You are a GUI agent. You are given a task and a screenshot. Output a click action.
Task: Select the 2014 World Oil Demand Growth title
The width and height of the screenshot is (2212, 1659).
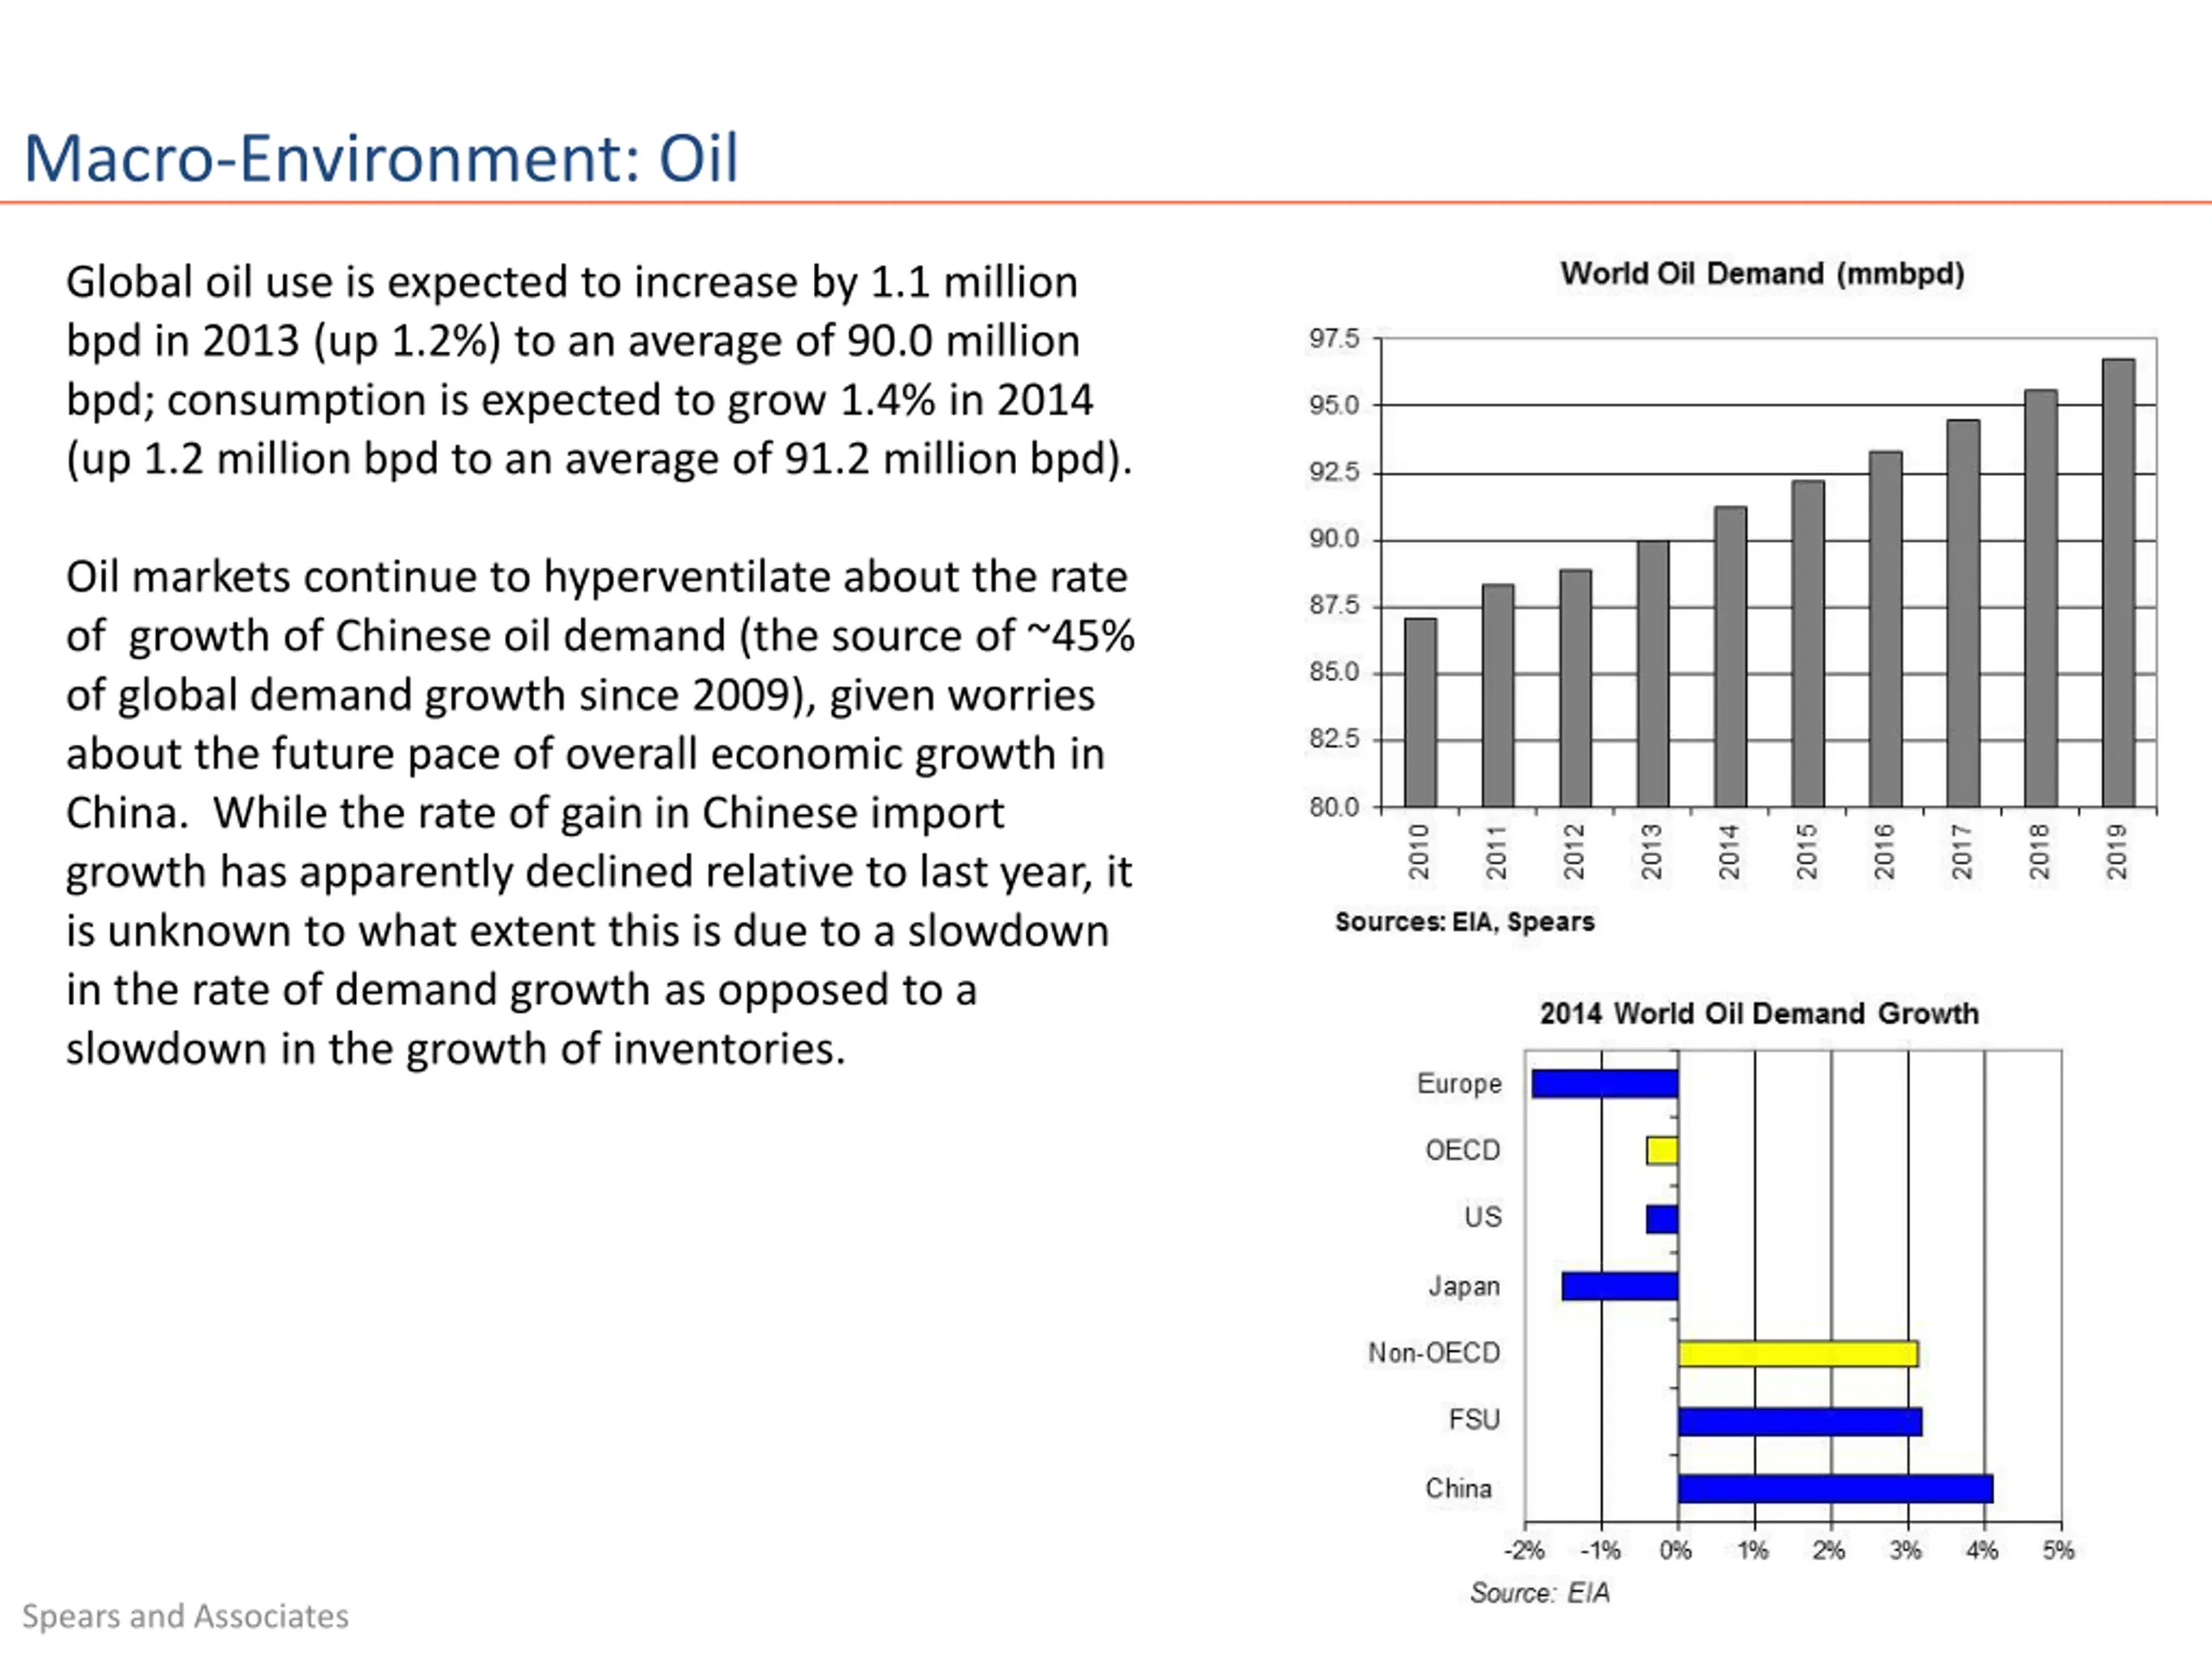point(1759,1013)
